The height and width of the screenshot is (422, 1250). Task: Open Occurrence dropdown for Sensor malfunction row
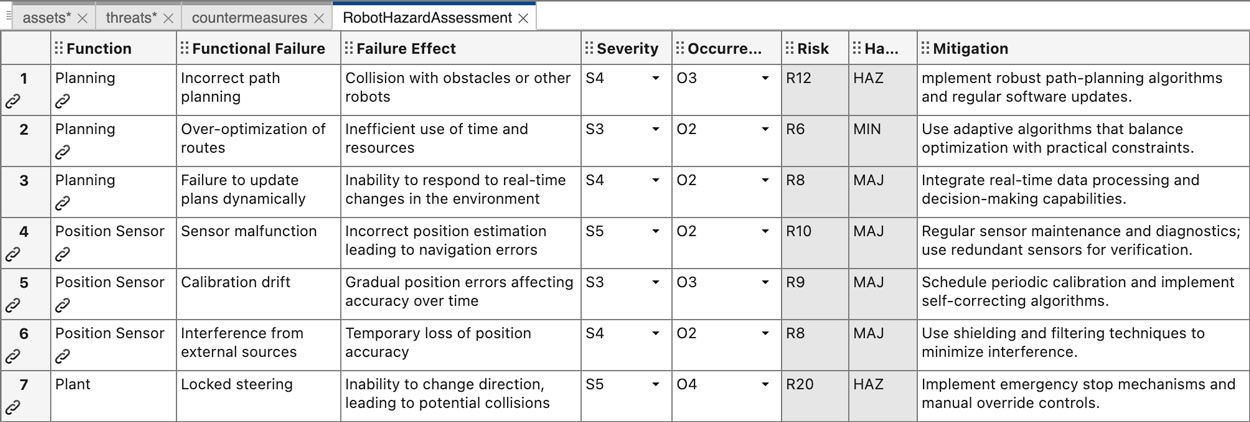[x=765, y=231]
